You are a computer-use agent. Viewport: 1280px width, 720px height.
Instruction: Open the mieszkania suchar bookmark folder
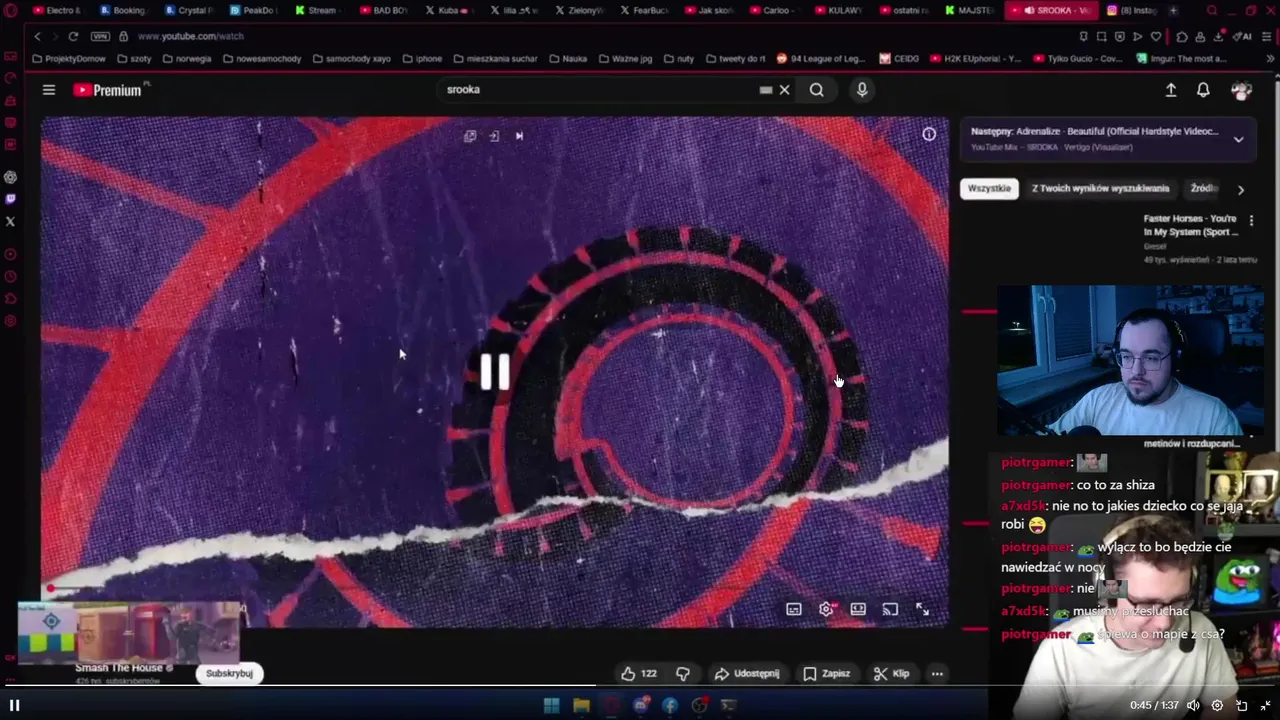click(x=496, y=59)
